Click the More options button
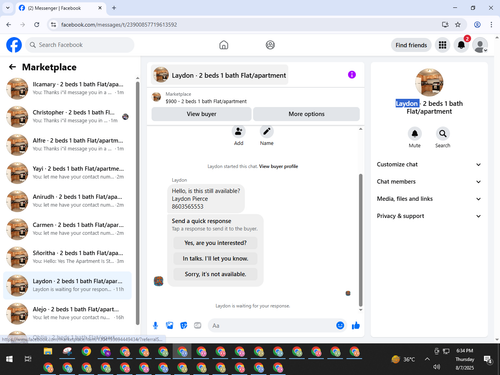Image resolution: width=500 pixels, height=375 pixels. tap(306, 114)
